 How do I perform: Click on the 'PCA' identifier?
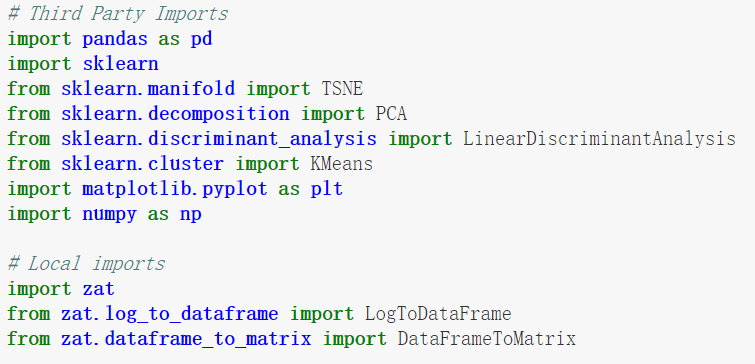pyautogui.click(x=391, y=114)
